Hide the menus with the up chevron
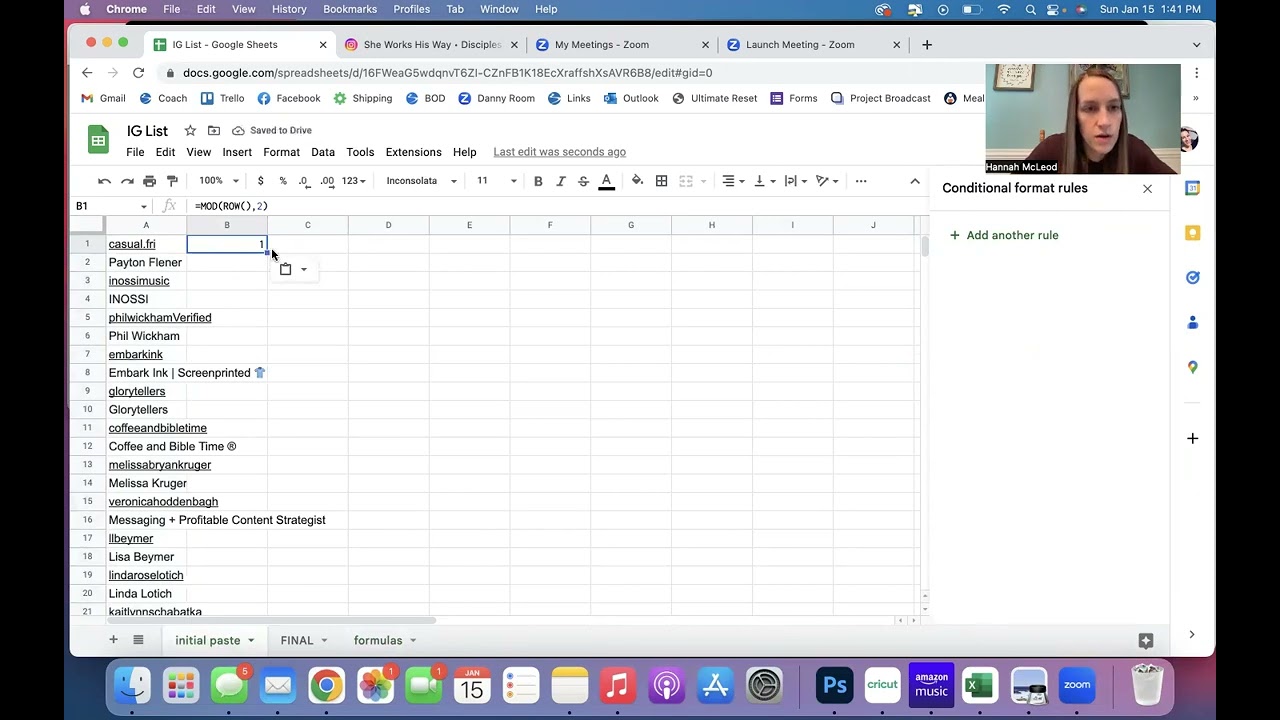Image resolution: width=1280 pixels, height=720 pixels. [914, 181]
